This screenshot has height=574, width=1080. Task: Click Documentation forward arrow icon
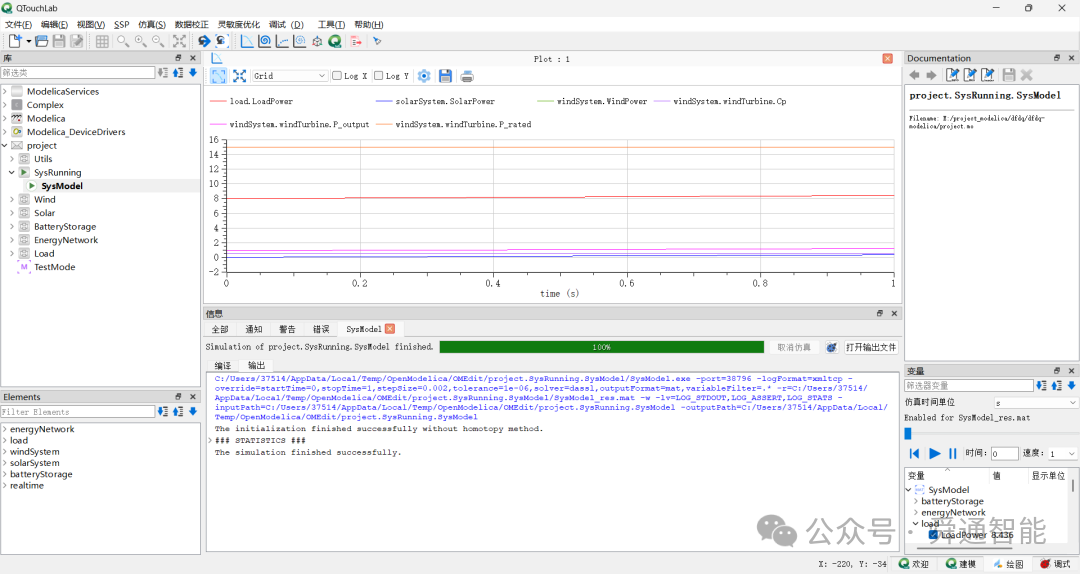931,74
